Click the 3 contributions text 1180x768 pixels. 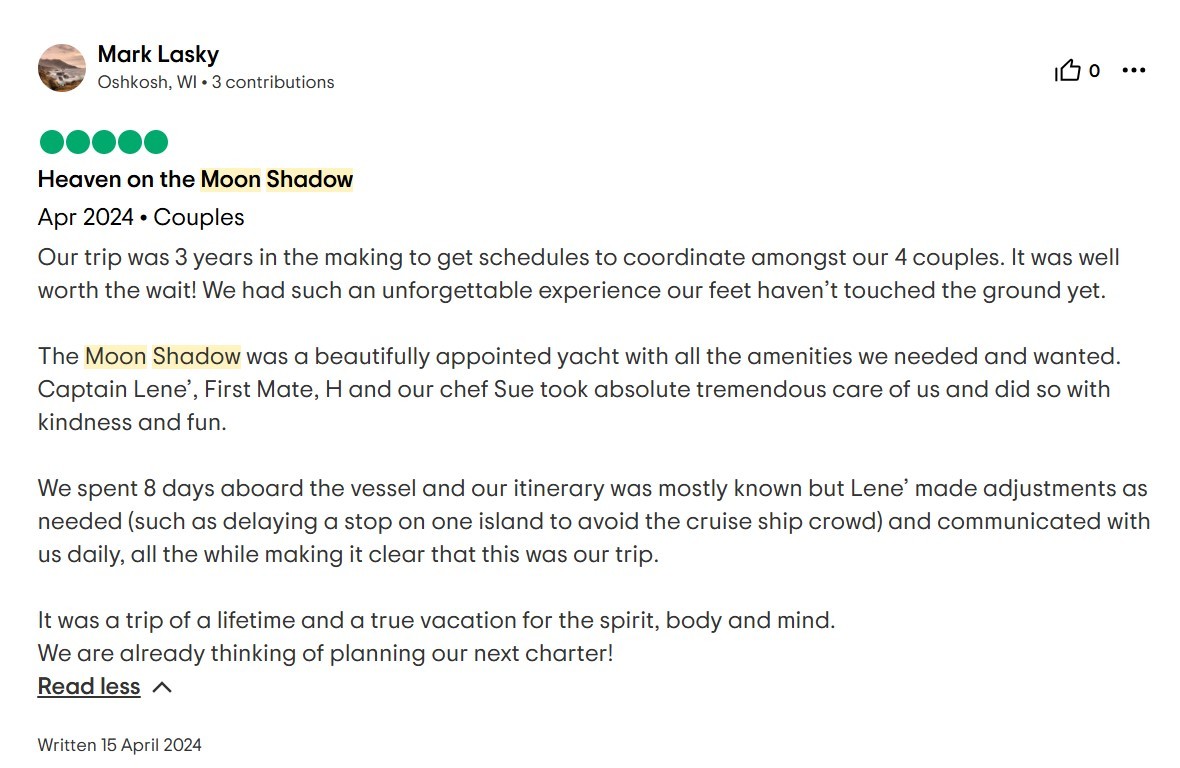coord(273,82)
